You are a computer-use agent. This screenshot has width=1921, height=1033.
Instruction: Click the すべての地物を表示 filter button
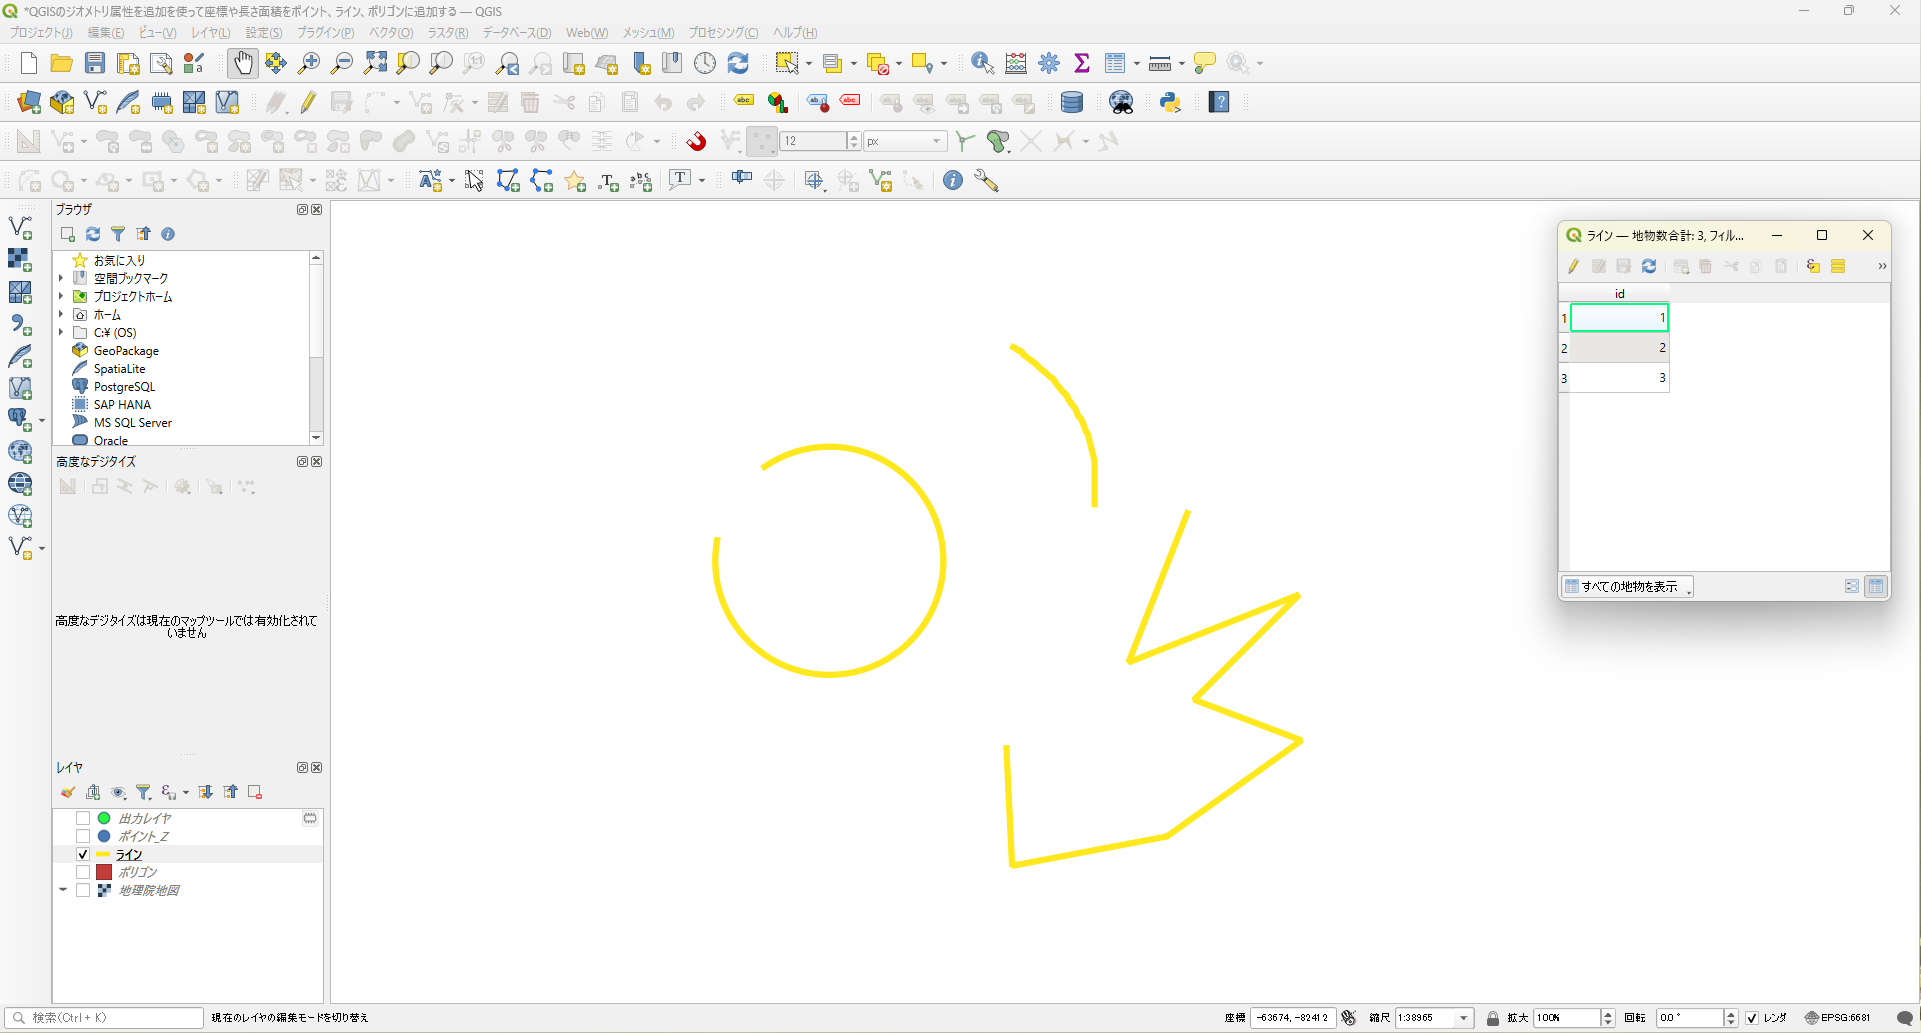coord(1627,587)
